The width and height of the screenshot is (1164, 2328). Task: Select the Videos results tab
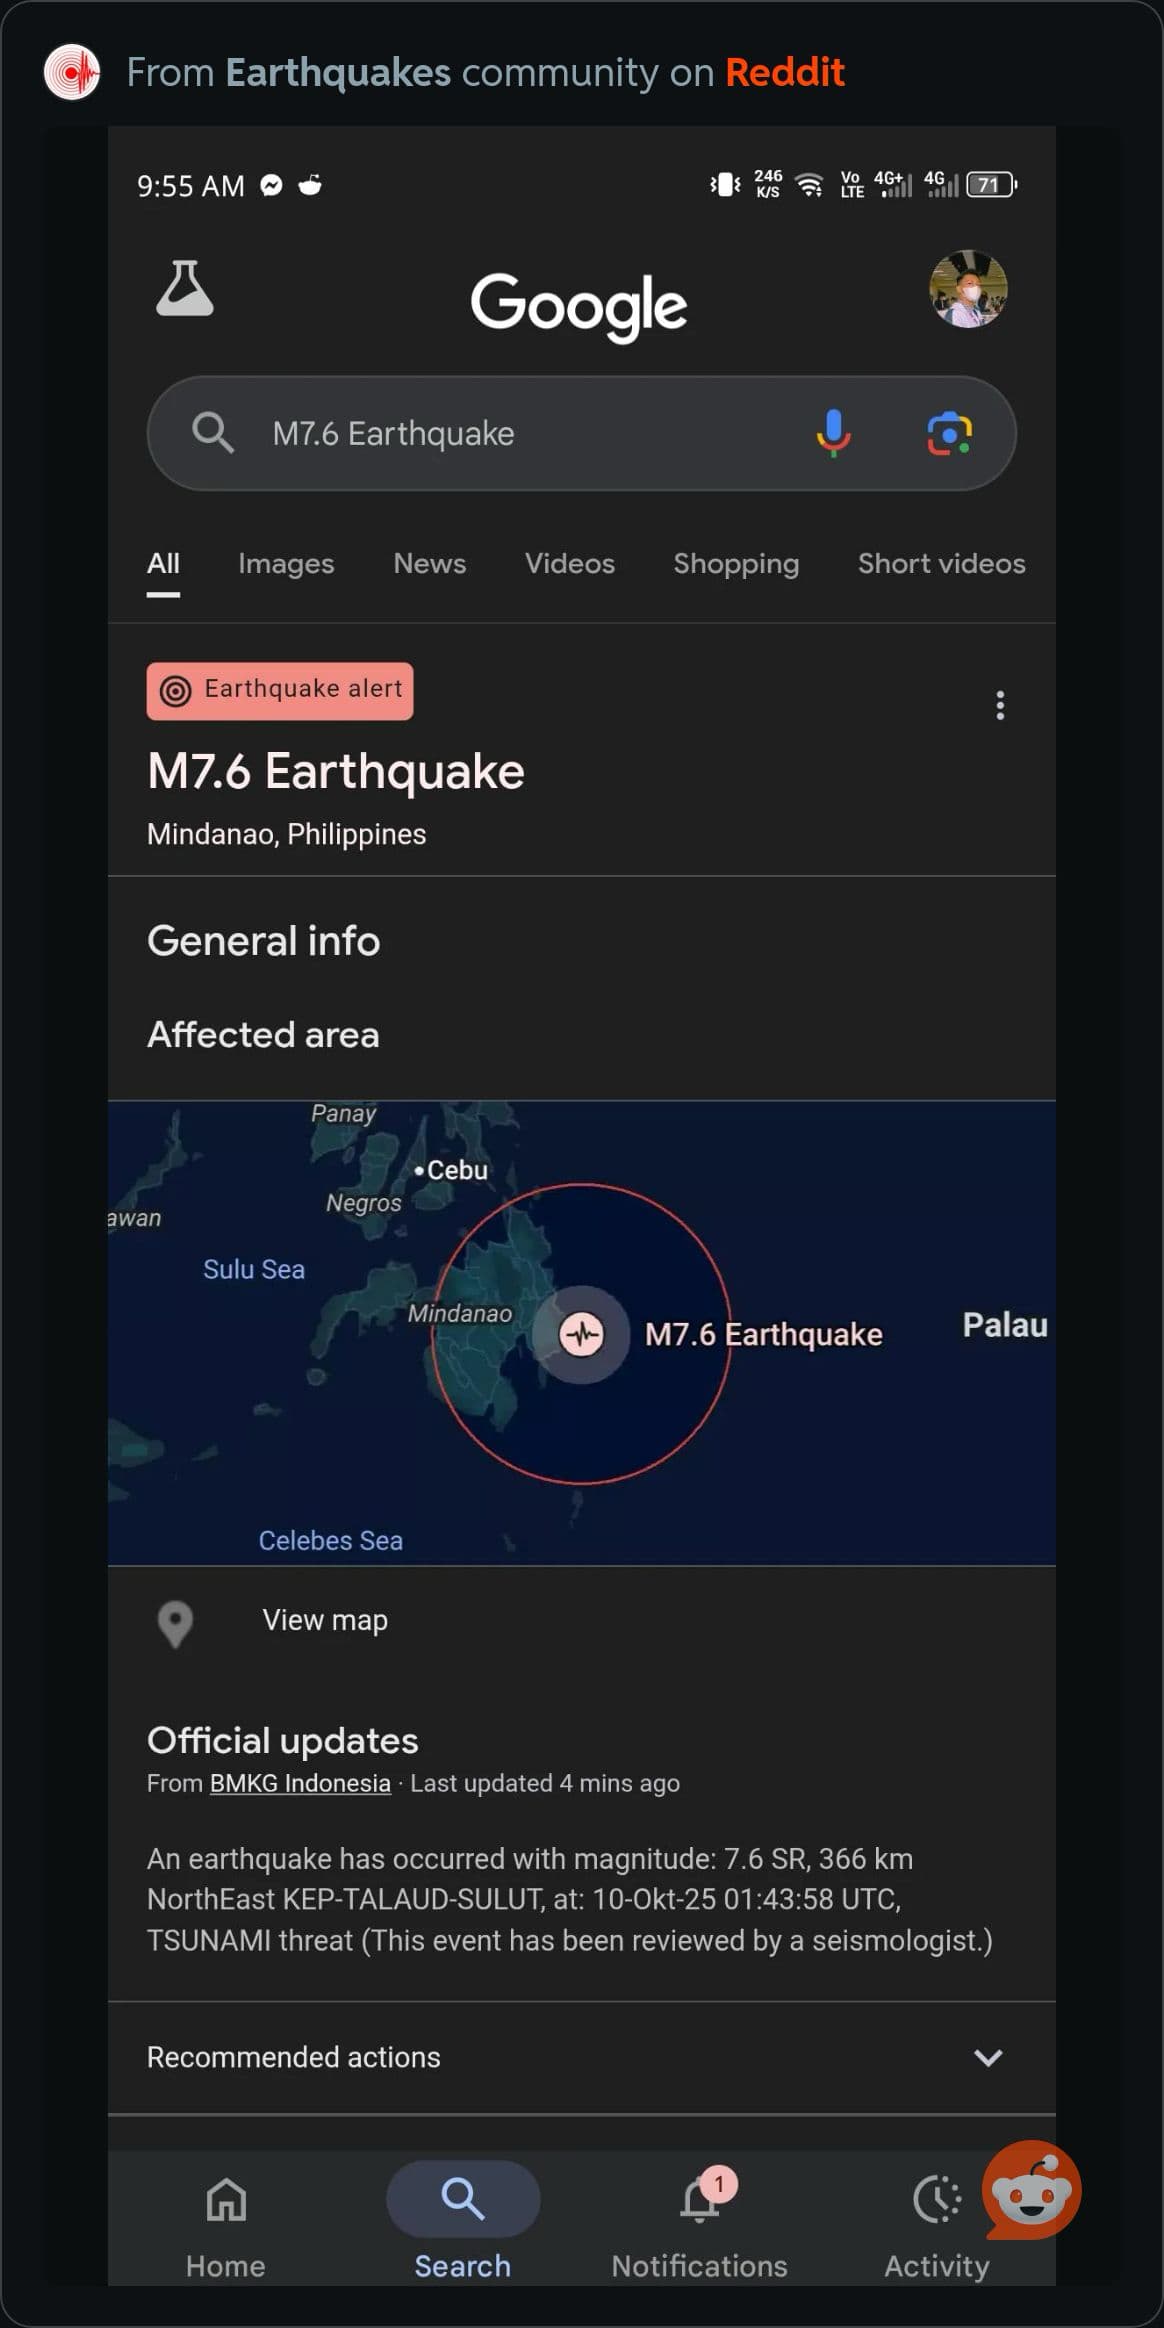pyautogui.click(x=569, y=564)
